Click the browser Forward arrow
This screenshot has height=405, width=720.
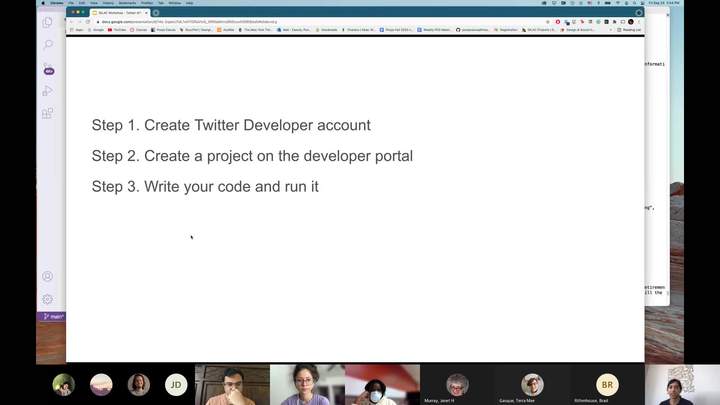coord(79,22)
